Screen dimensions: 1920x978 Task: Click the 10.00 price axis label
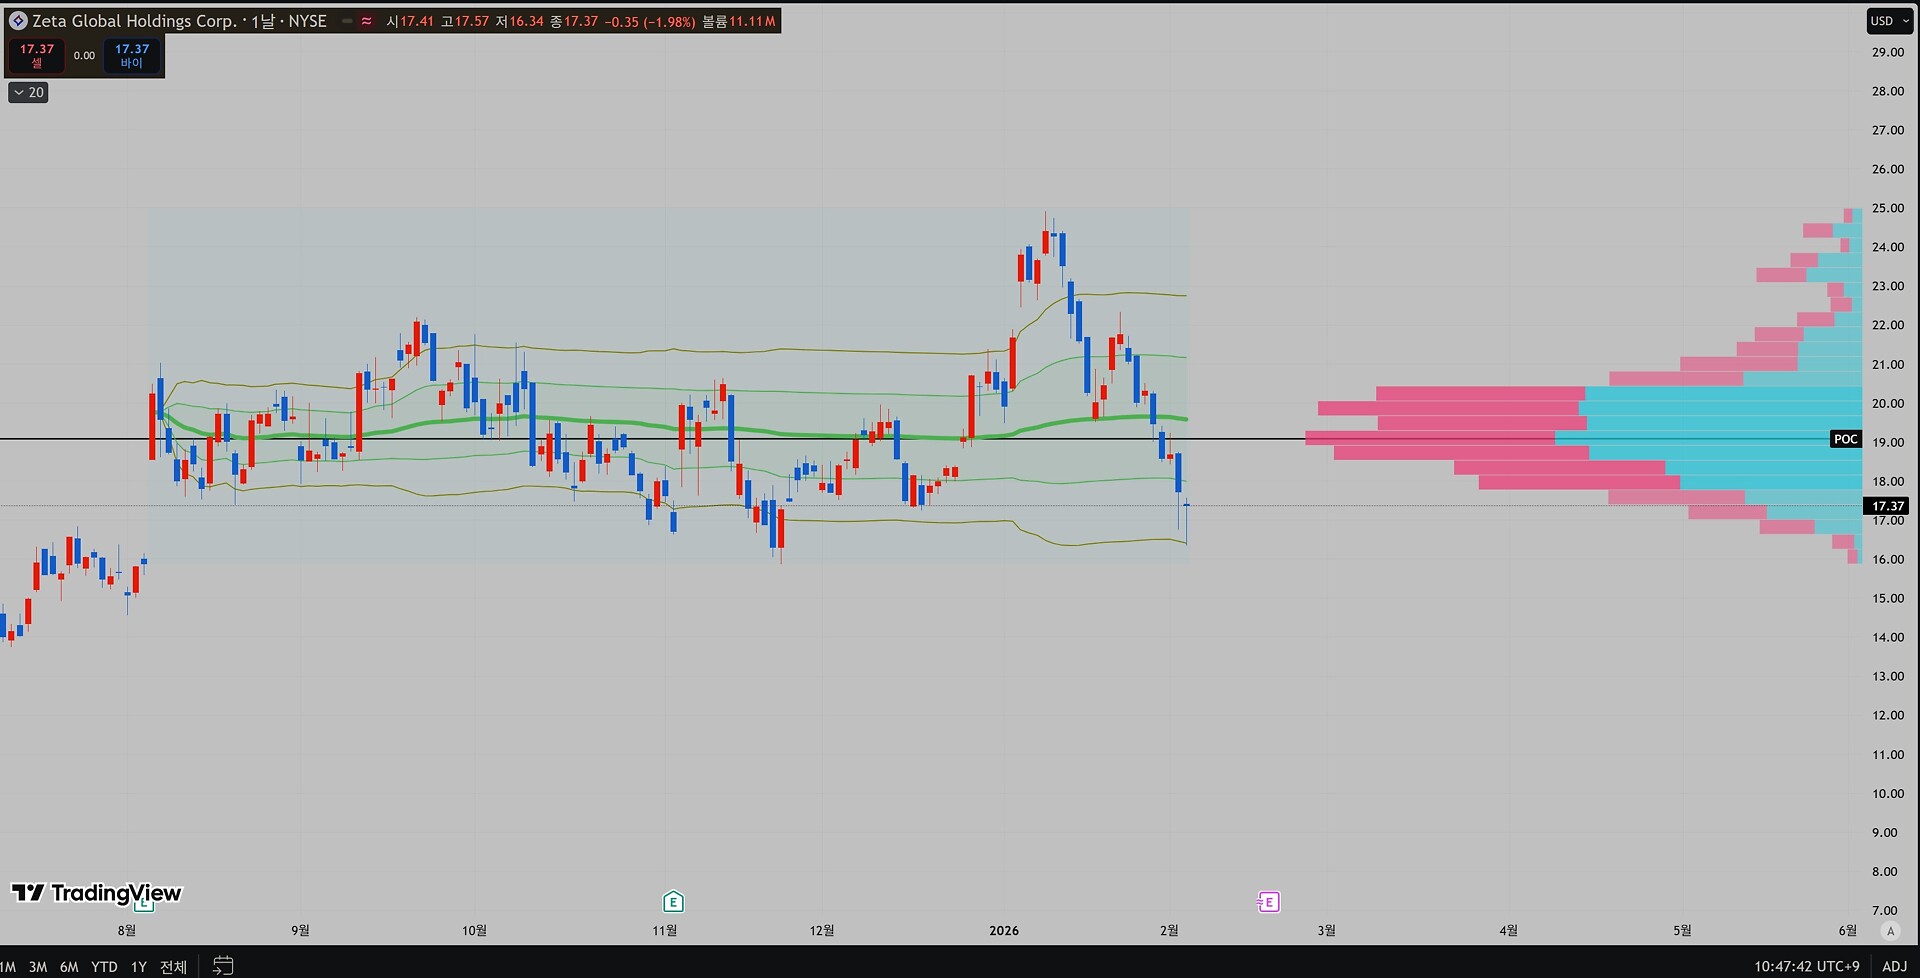coord(1888,794)
